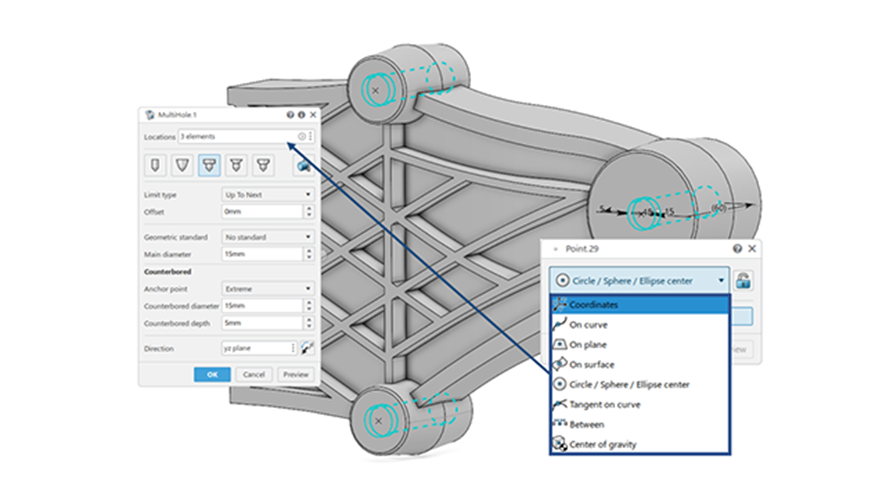Click the Locations field showing 3 elements
The image size is (886, 499).
pyautogui.click(x=236, y=136)
